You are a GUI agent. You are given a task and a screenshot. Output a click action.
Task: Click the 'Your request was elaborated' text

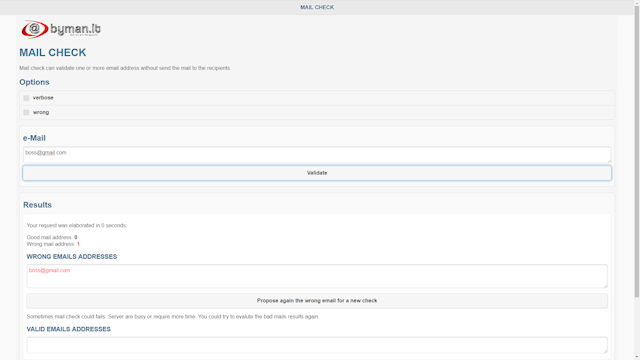click(77, 225)
